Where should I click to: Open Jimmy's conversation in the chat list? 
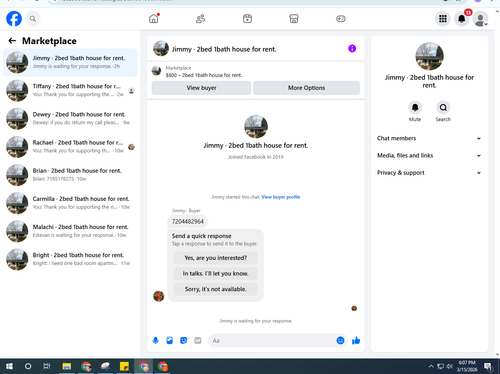[x=70, y=62]
